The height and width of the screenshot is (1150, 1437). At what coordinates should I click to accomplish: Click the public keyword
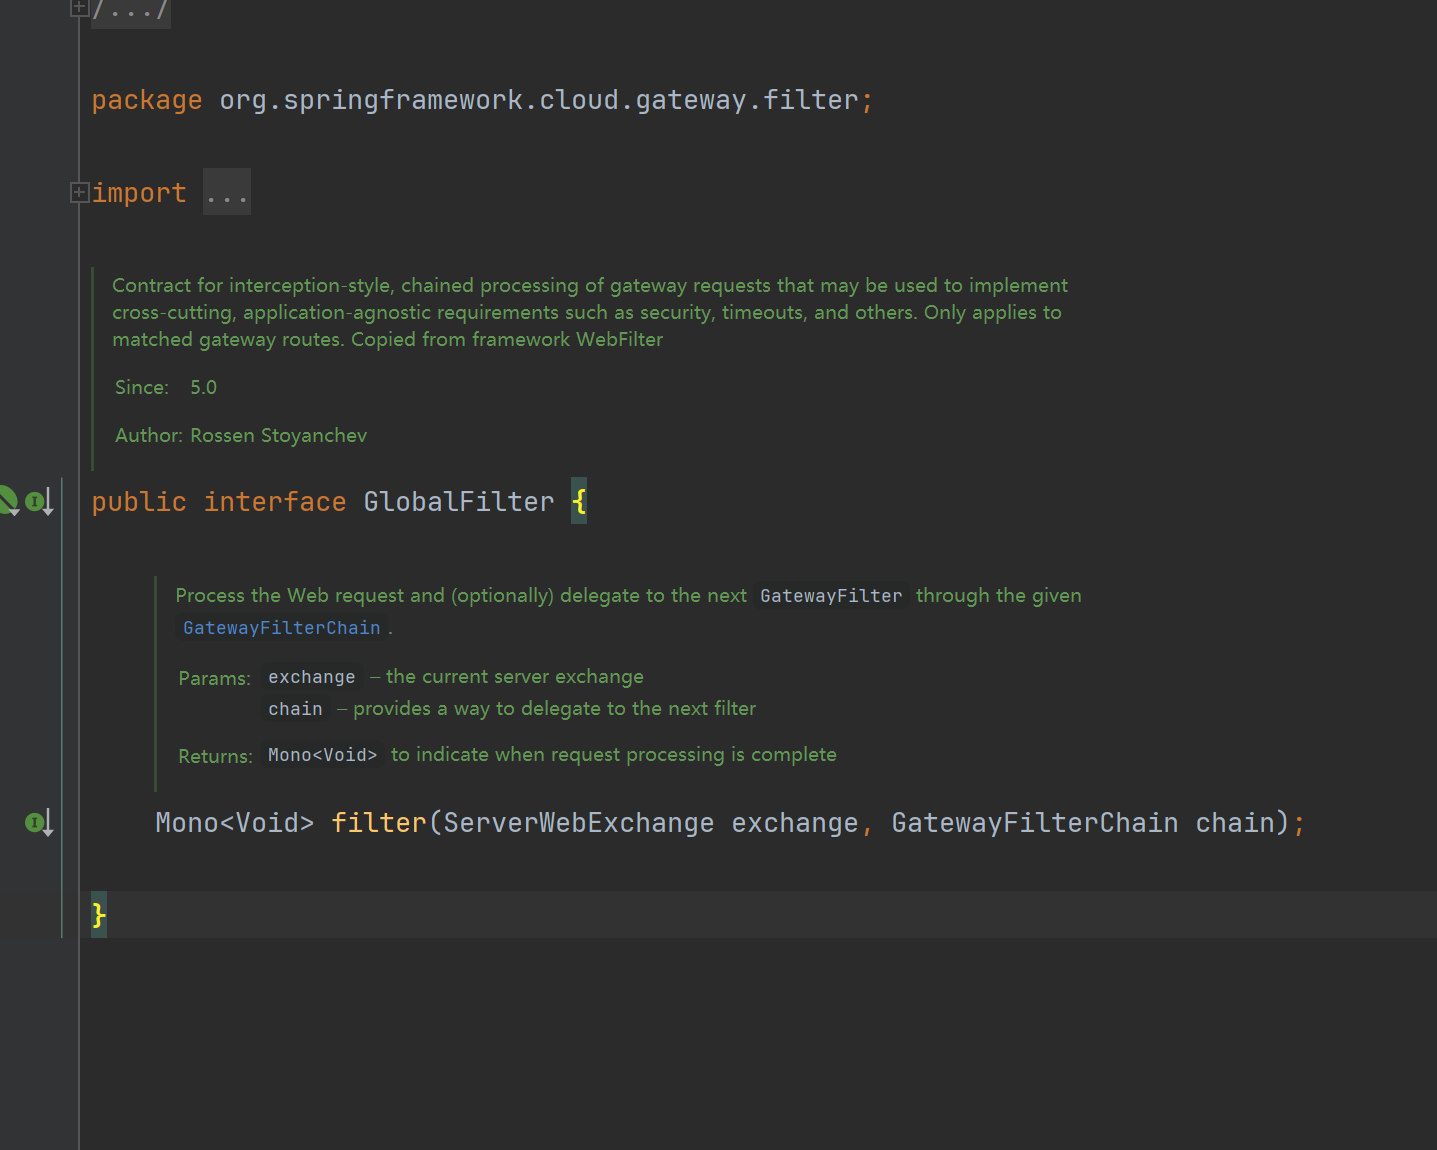[139, 502]
